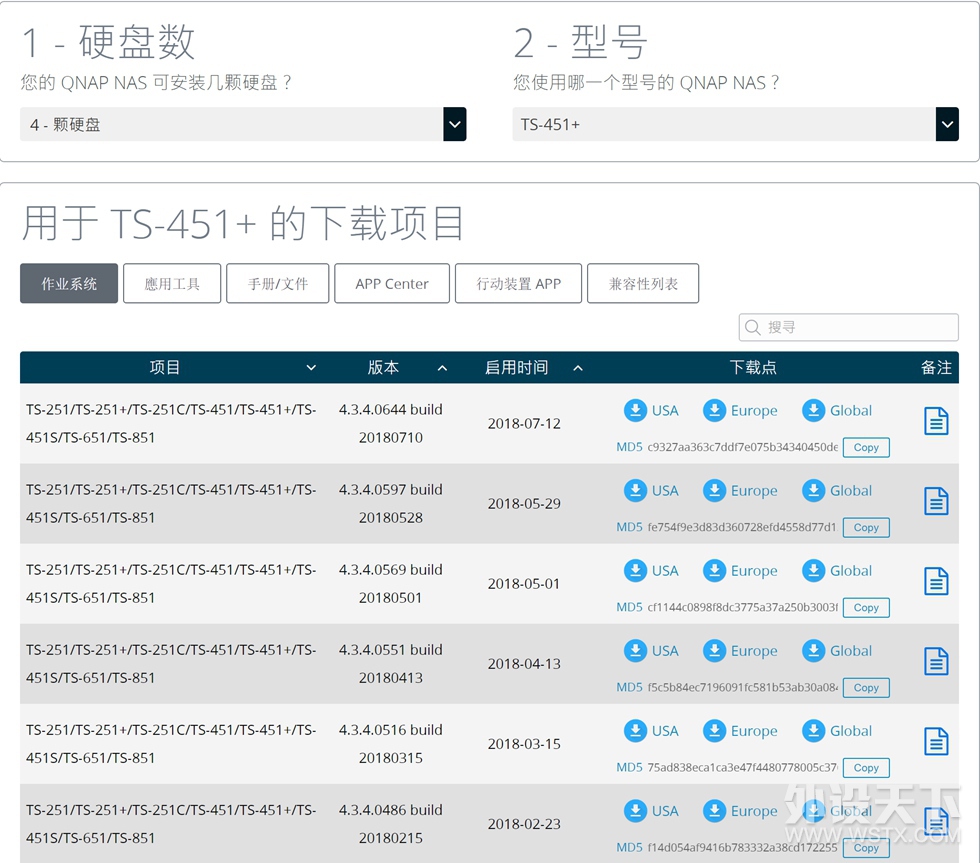Click the 备注 column header
Image resolution: width=980 pixels, height=863 pixels.
(x=936, y=367)
